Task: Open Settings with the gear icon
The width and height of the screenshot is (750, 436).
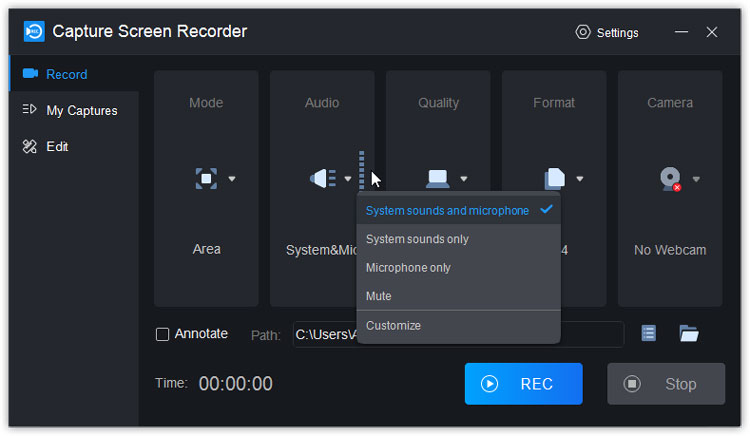Action: pyautogui.click(x=583, y=32)
